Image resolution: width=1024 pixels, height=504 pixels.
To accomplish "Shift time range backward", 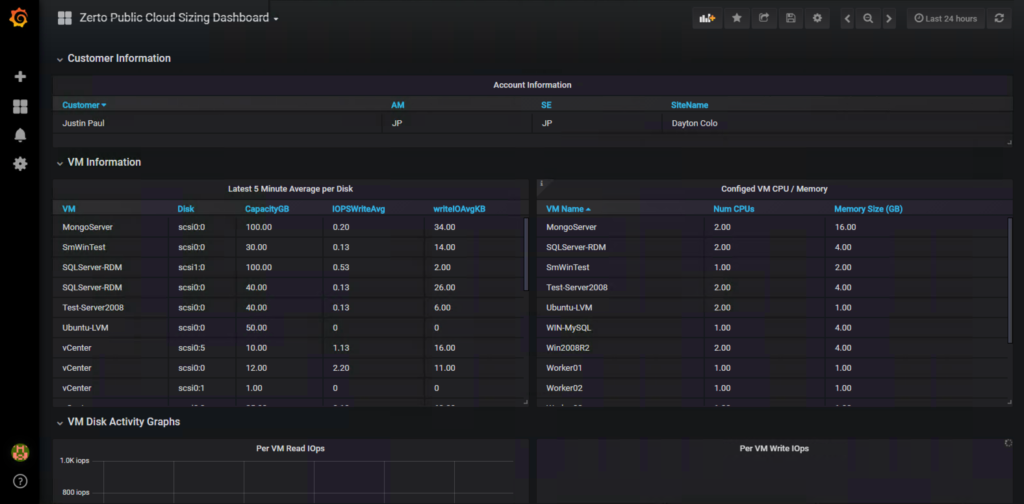I will pos(848,18).
